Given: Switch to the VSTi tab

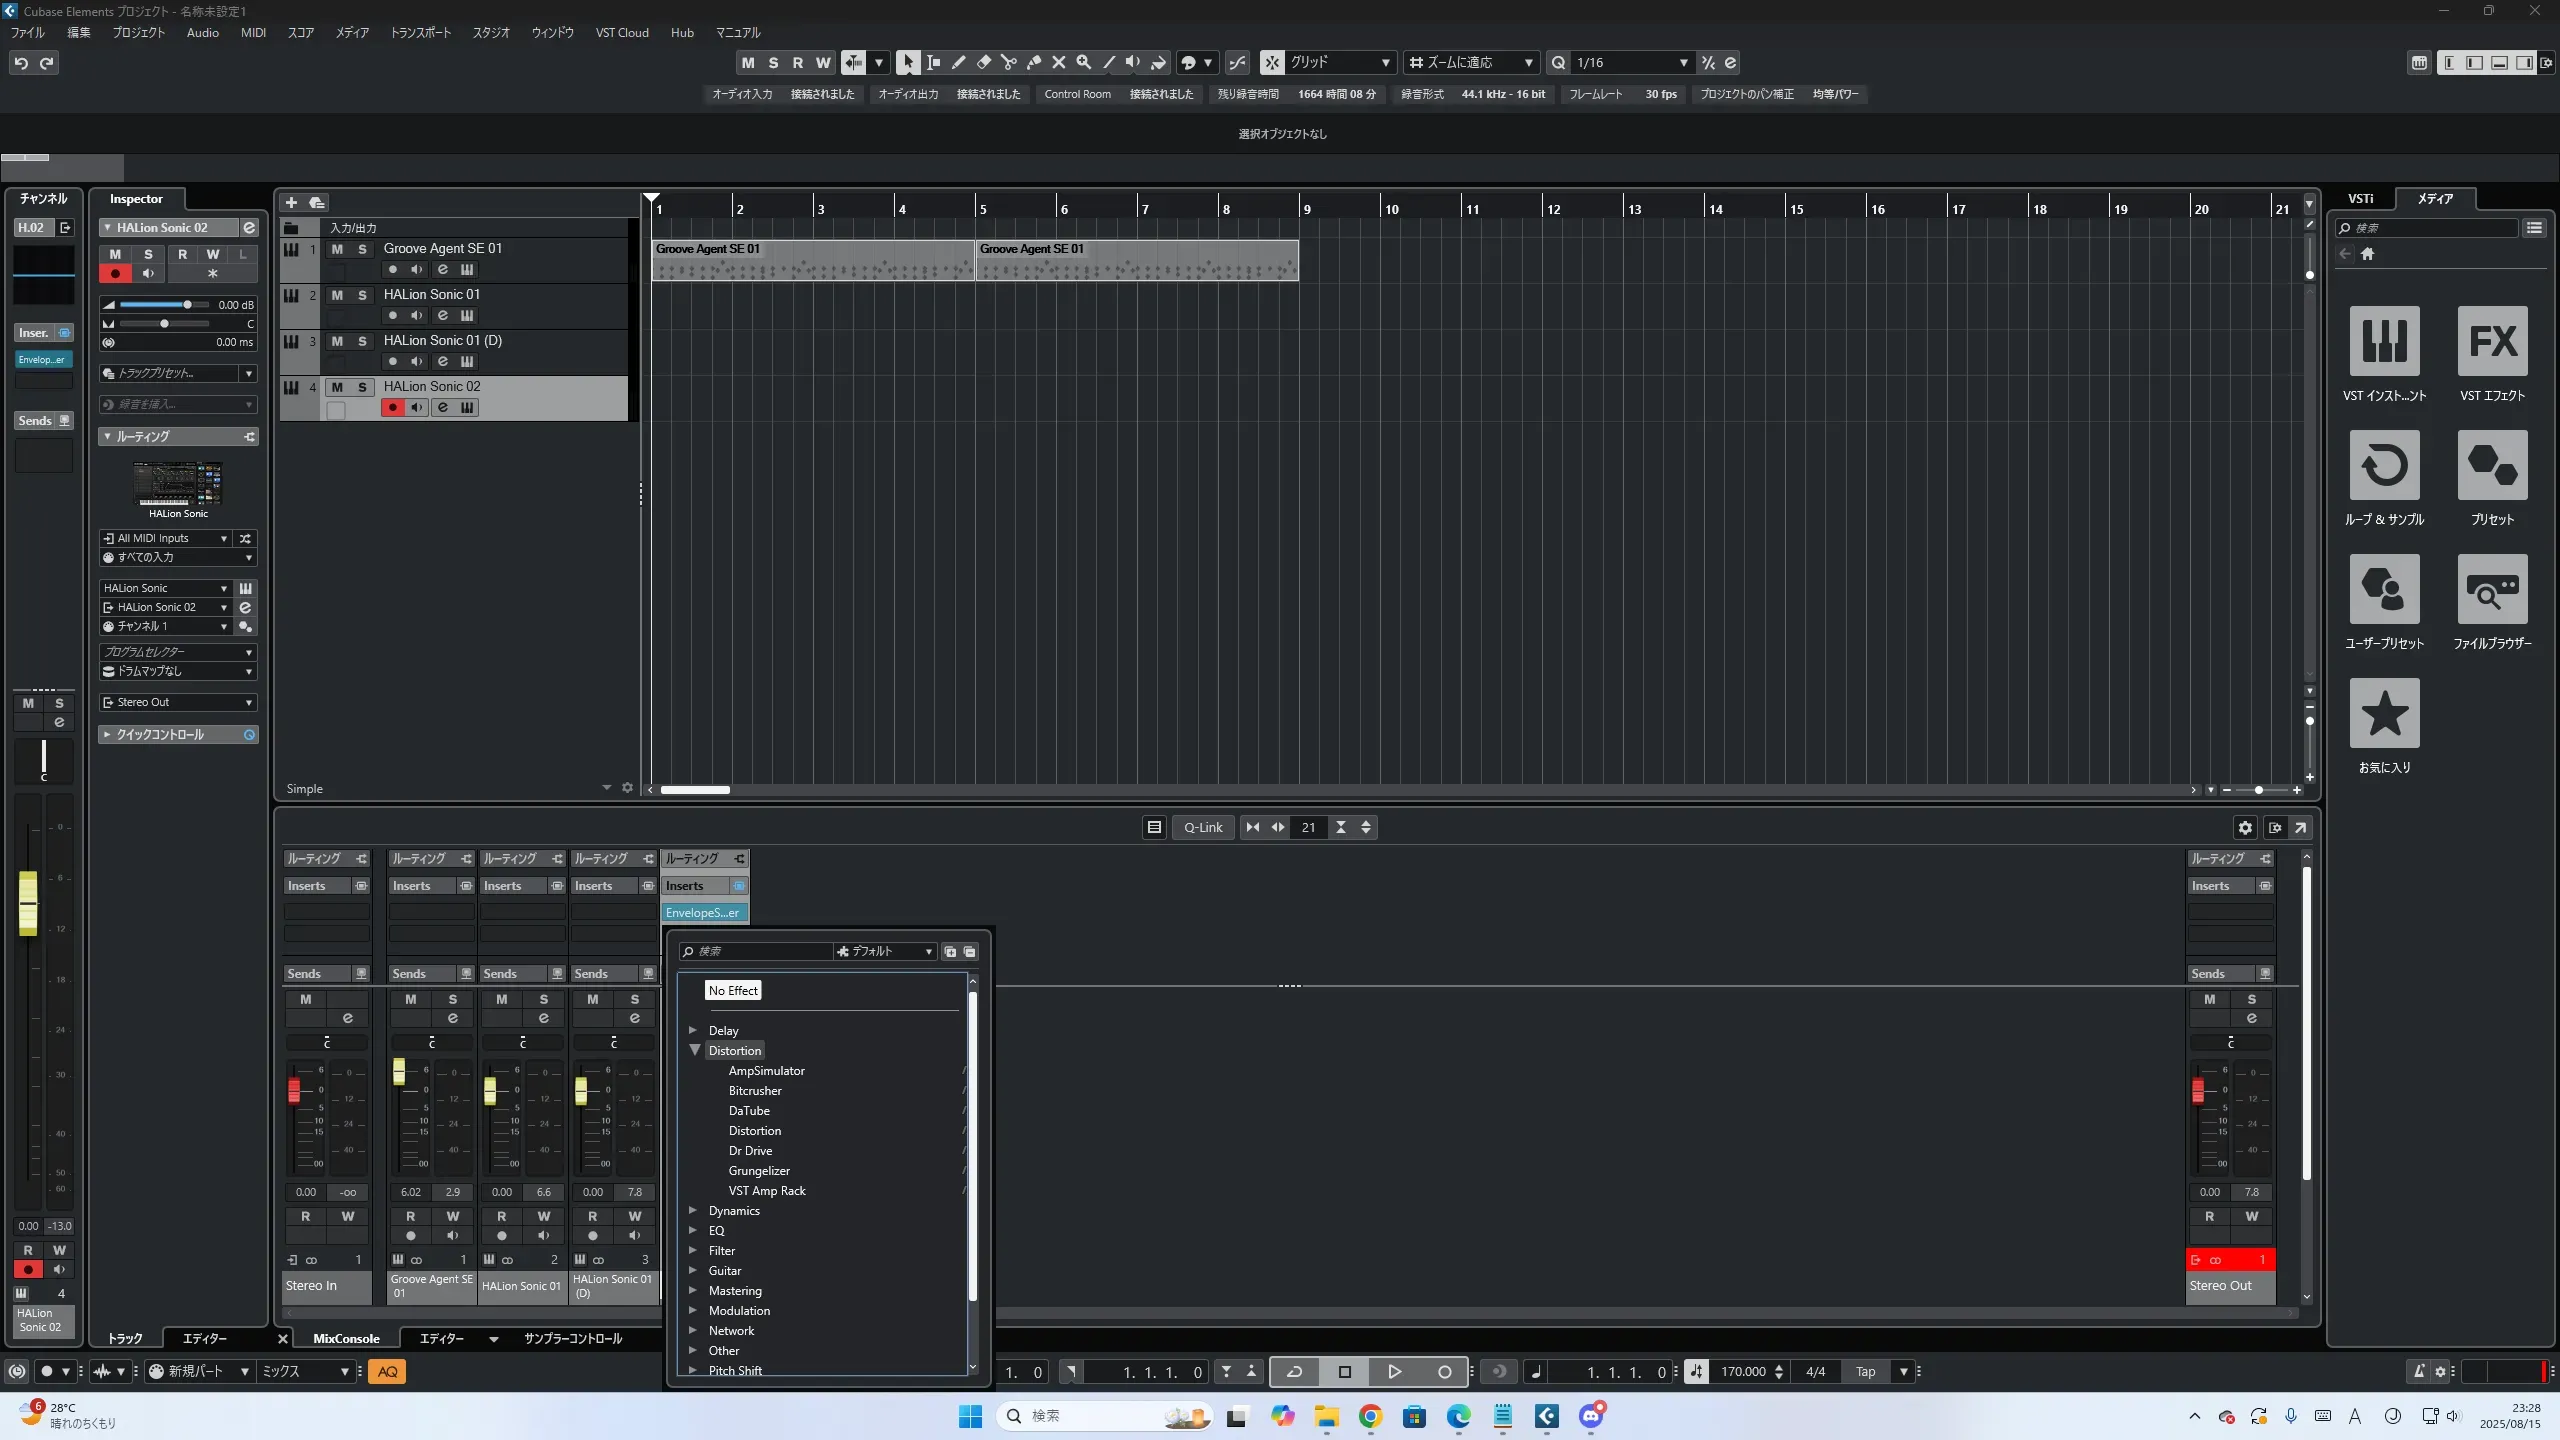Looking at the screenshot, I should 2360,199.
